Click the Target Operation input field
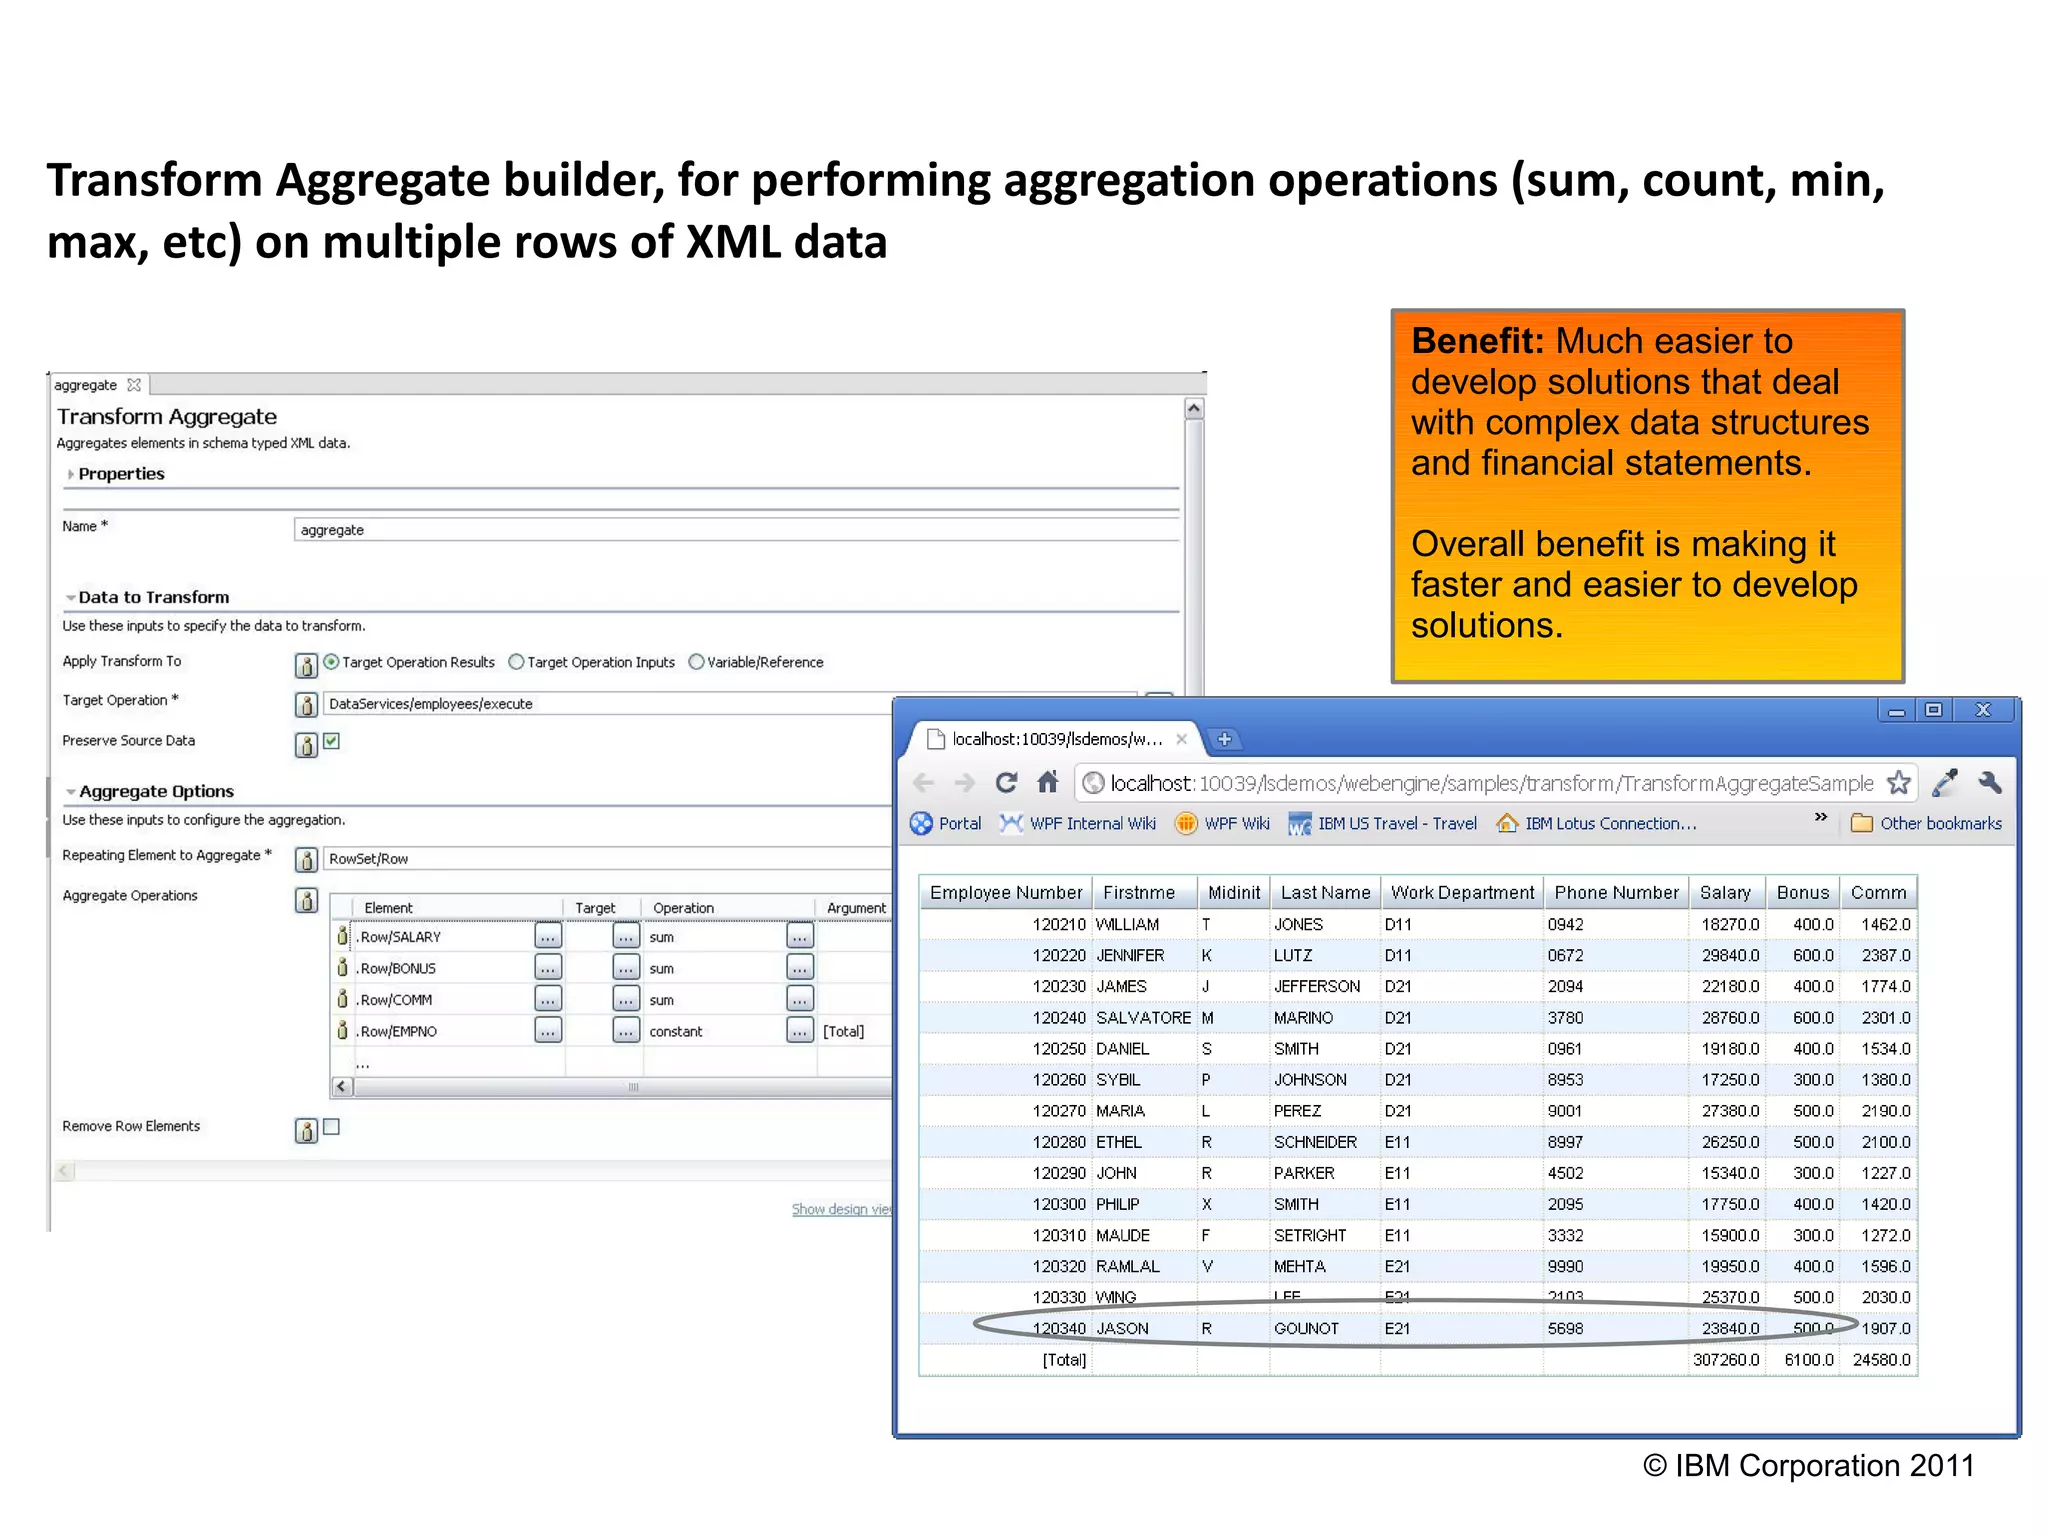This screenshot has height=1535, width=2048. tap(608, 704)
